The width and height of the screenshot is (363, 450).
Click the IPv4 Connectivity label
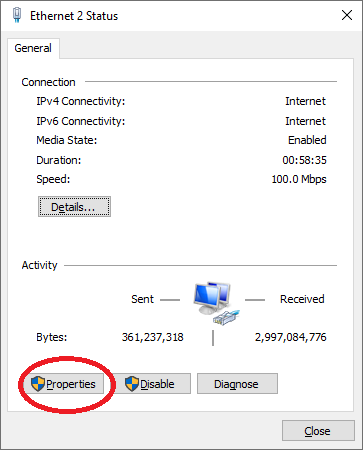coord(81,101)
